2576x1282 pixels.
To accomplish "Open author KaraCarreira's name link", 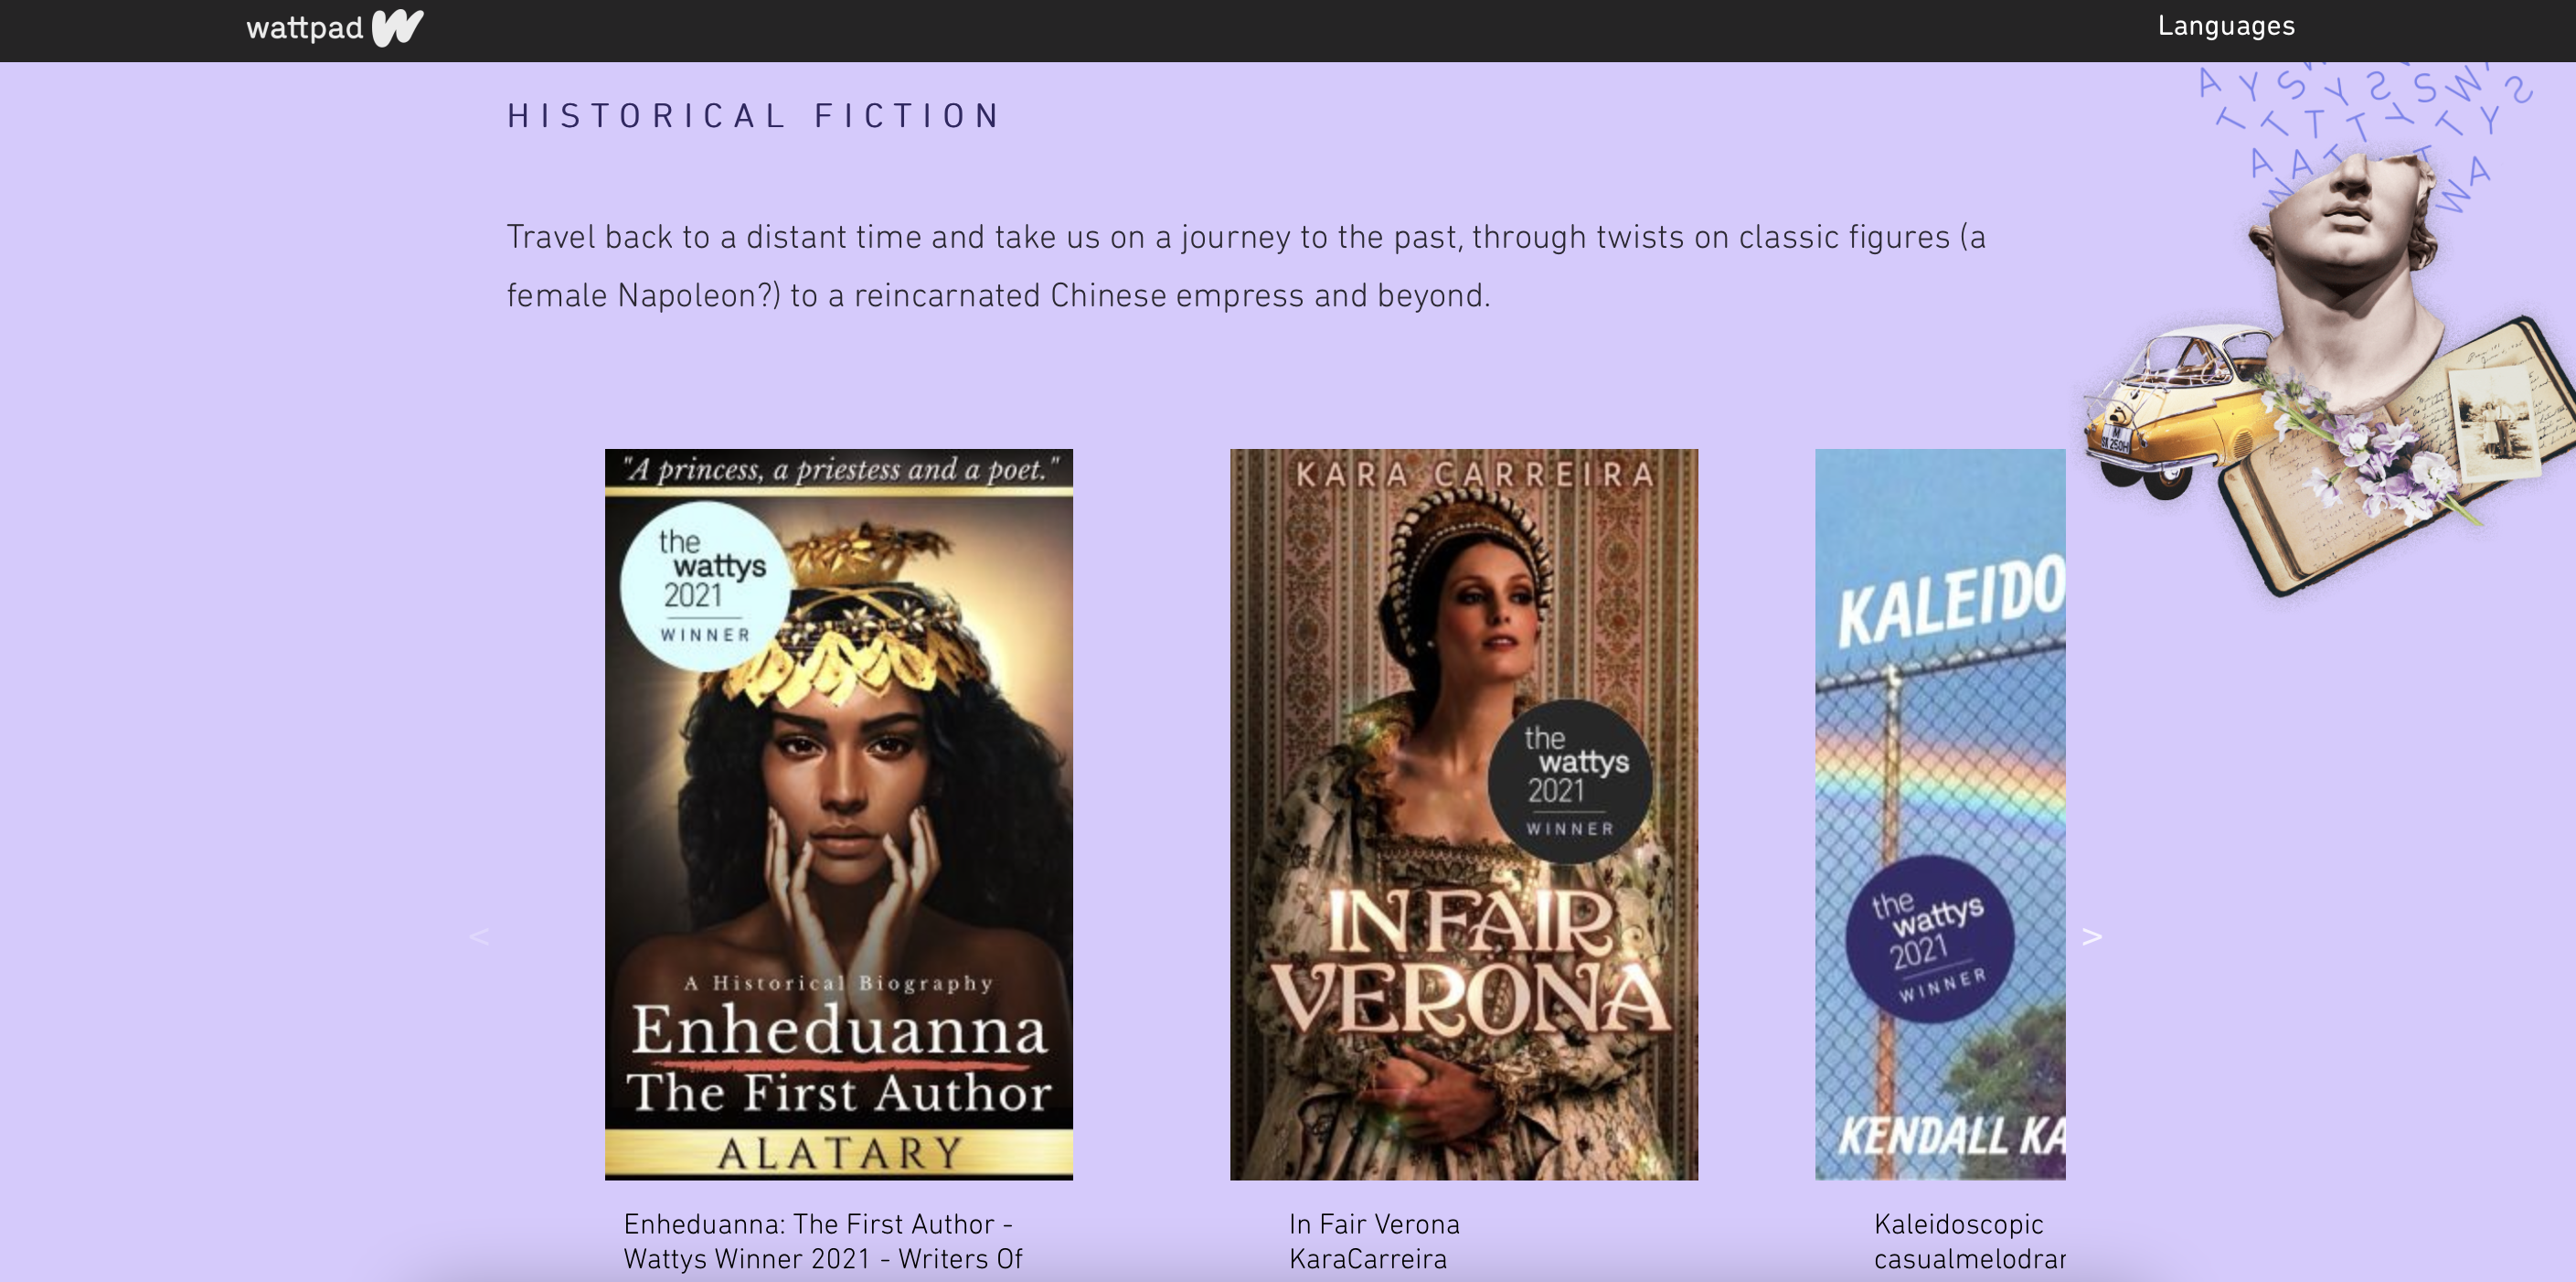I will [x=1367, y=1259].
